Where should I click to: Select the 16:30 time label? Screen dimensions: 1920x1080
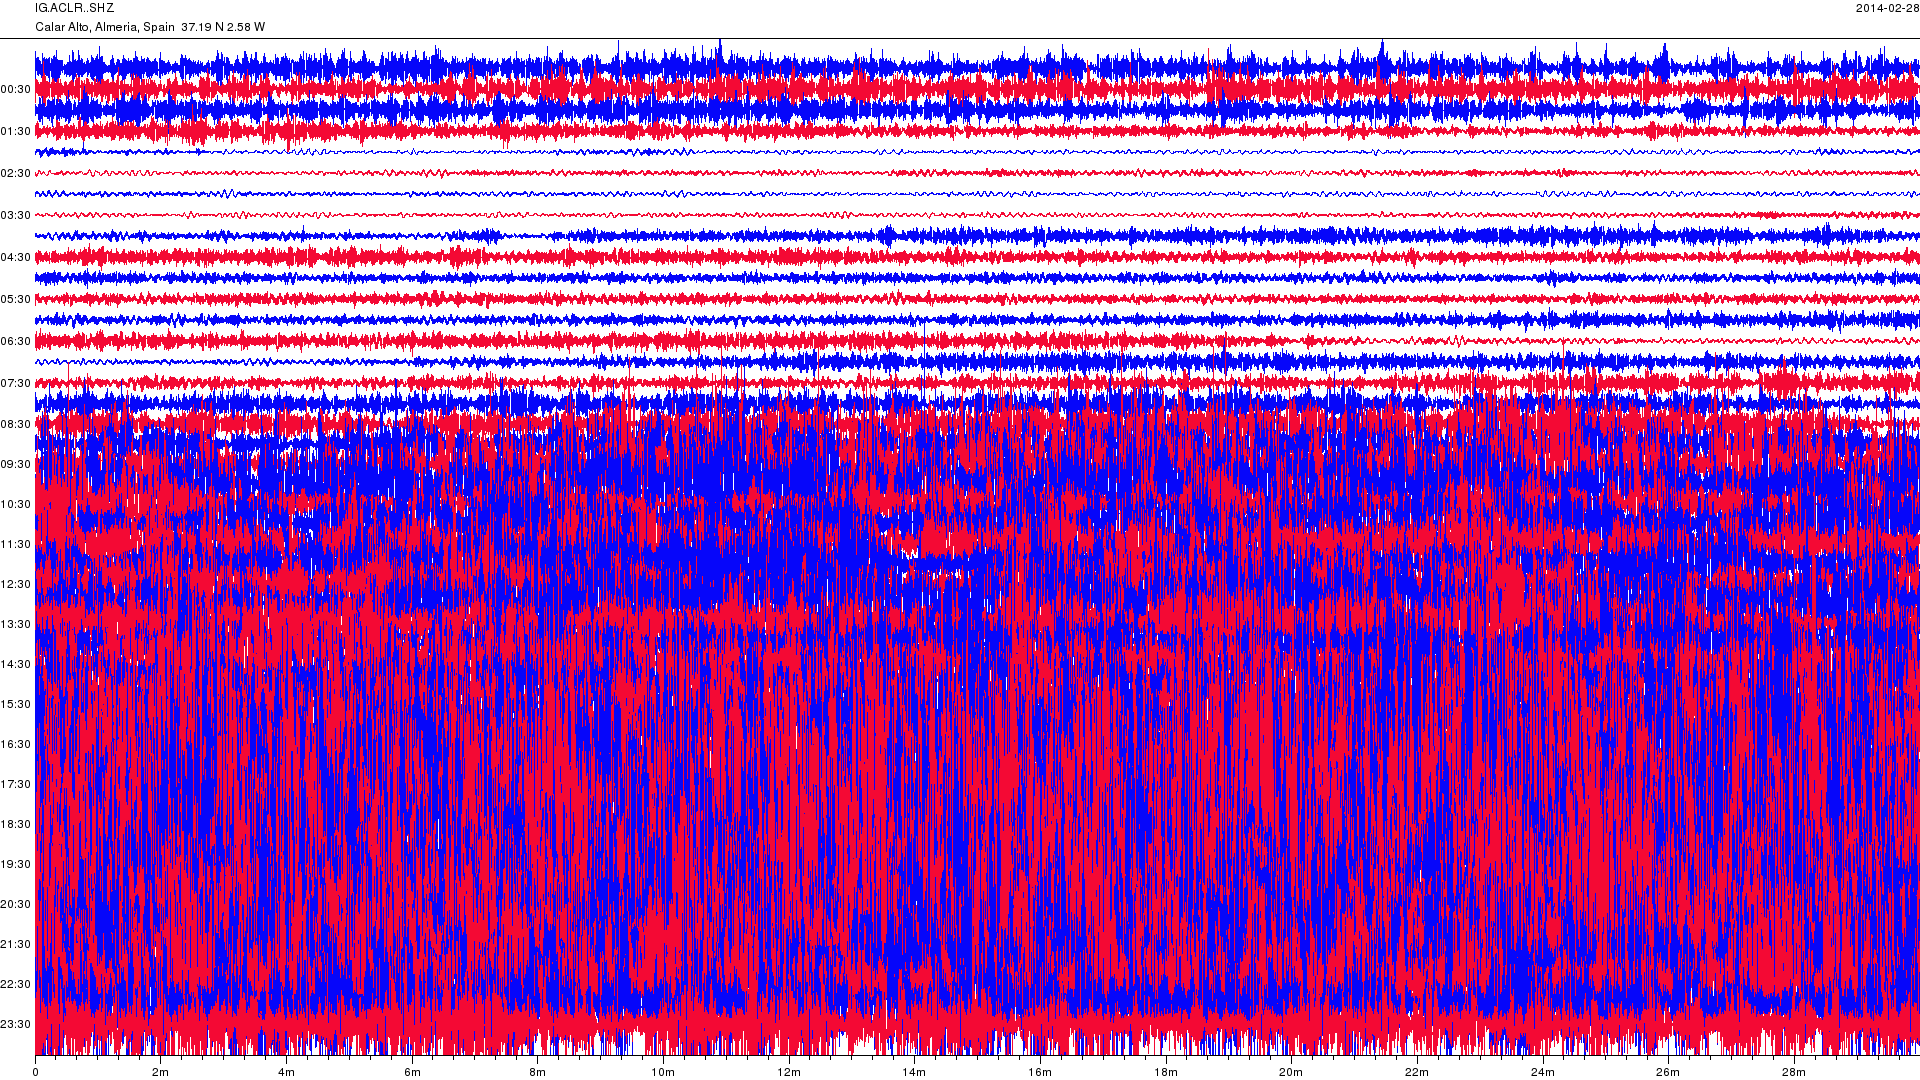16,745
